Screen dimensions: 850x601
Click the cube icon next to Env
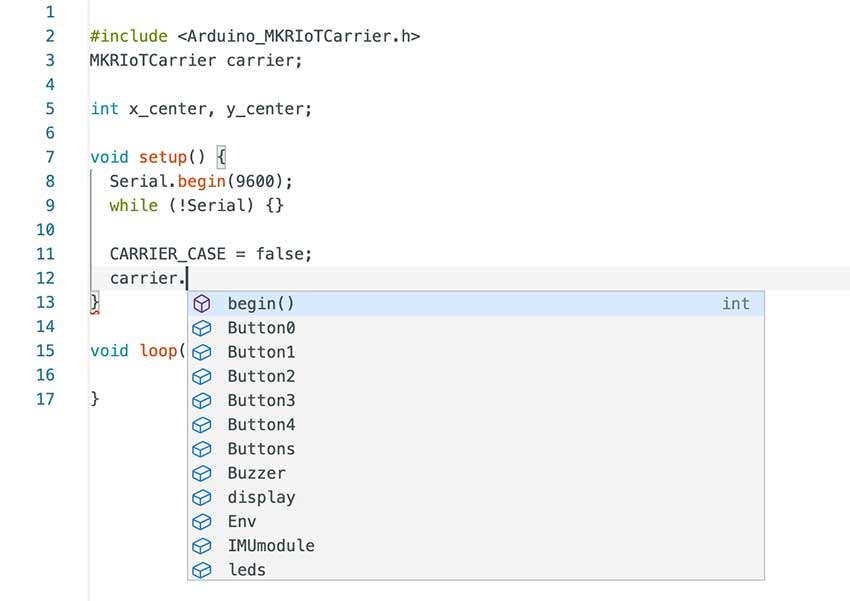pos(202,522)
